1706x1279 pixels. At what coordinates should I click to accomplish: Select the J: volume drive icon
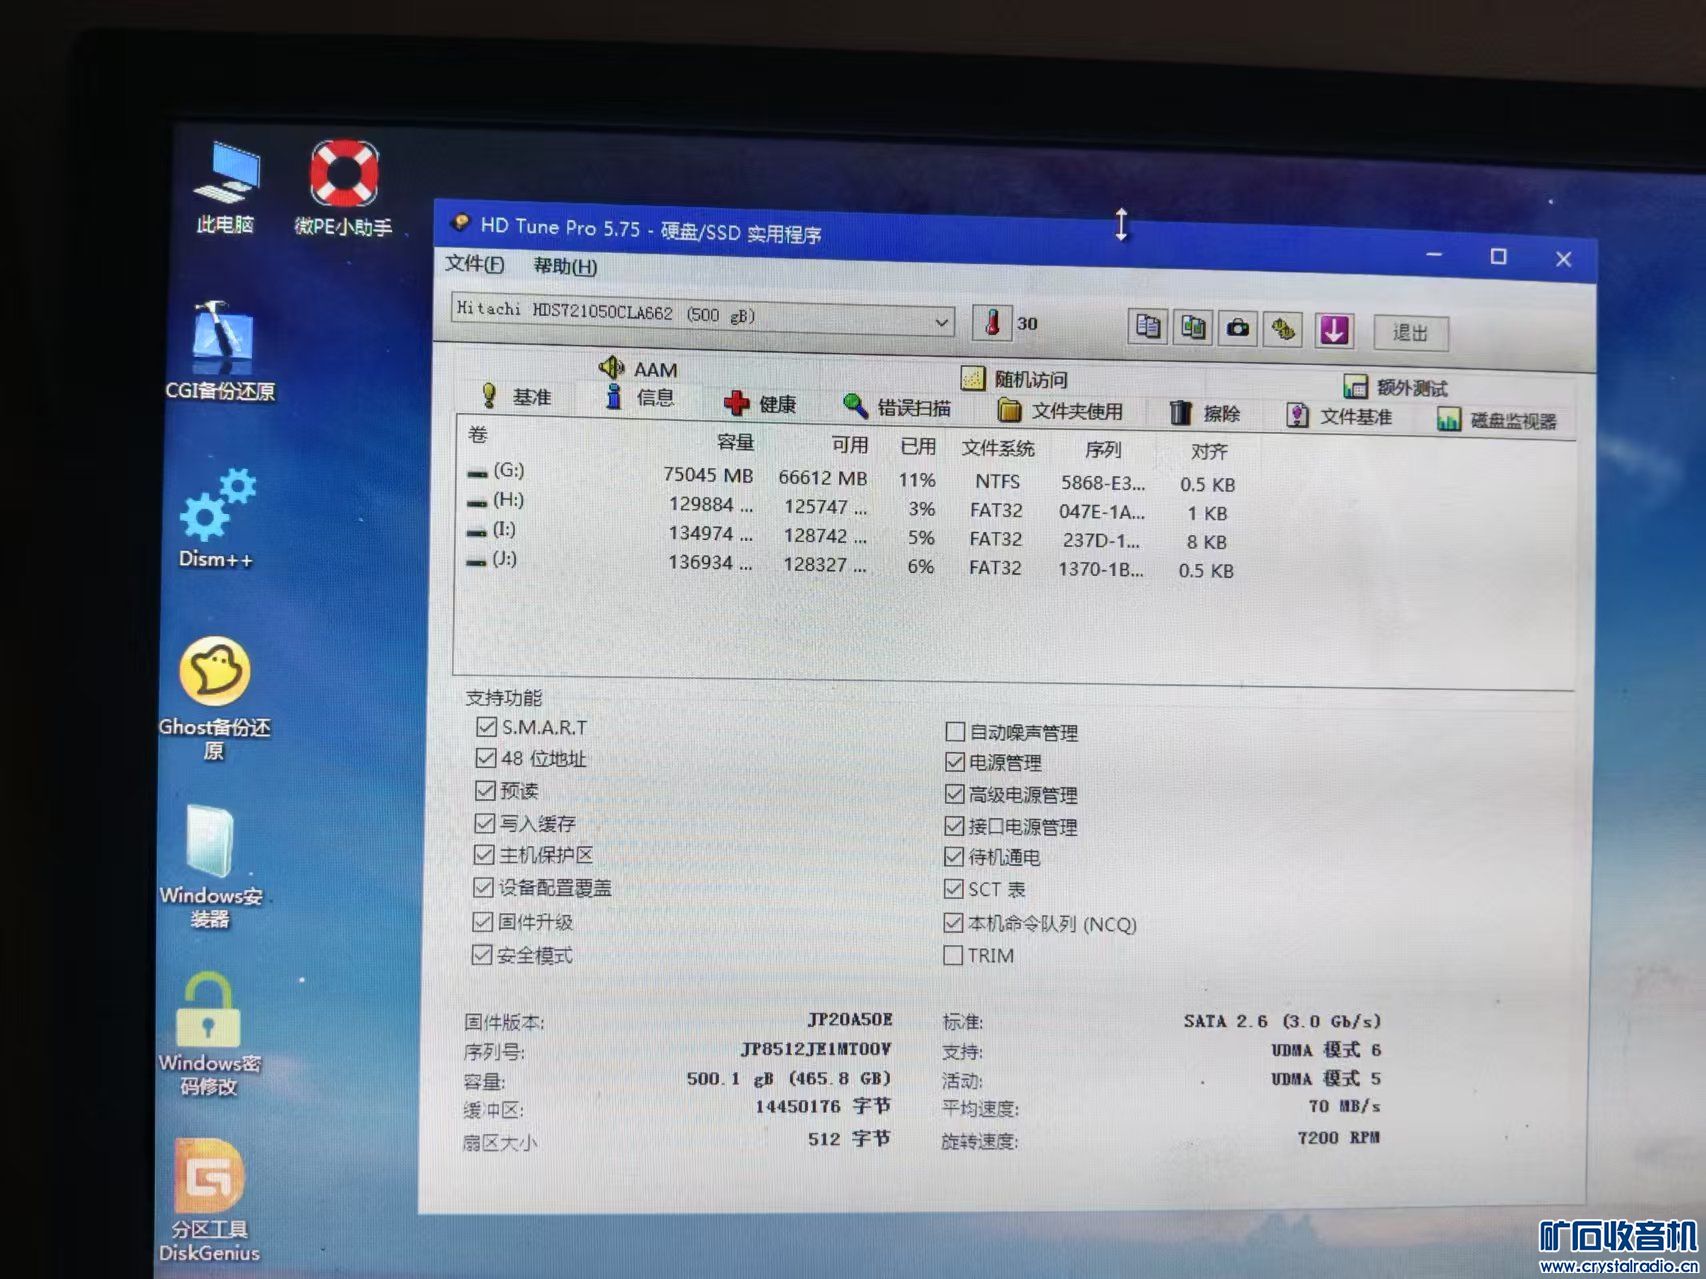476,561
